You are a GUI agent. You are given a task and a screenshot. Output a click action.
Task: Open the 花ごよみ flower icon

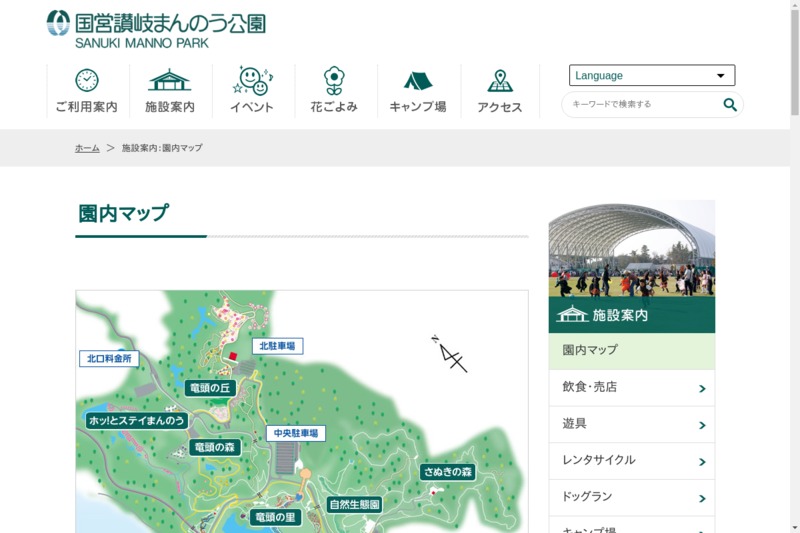click(334, 81)
